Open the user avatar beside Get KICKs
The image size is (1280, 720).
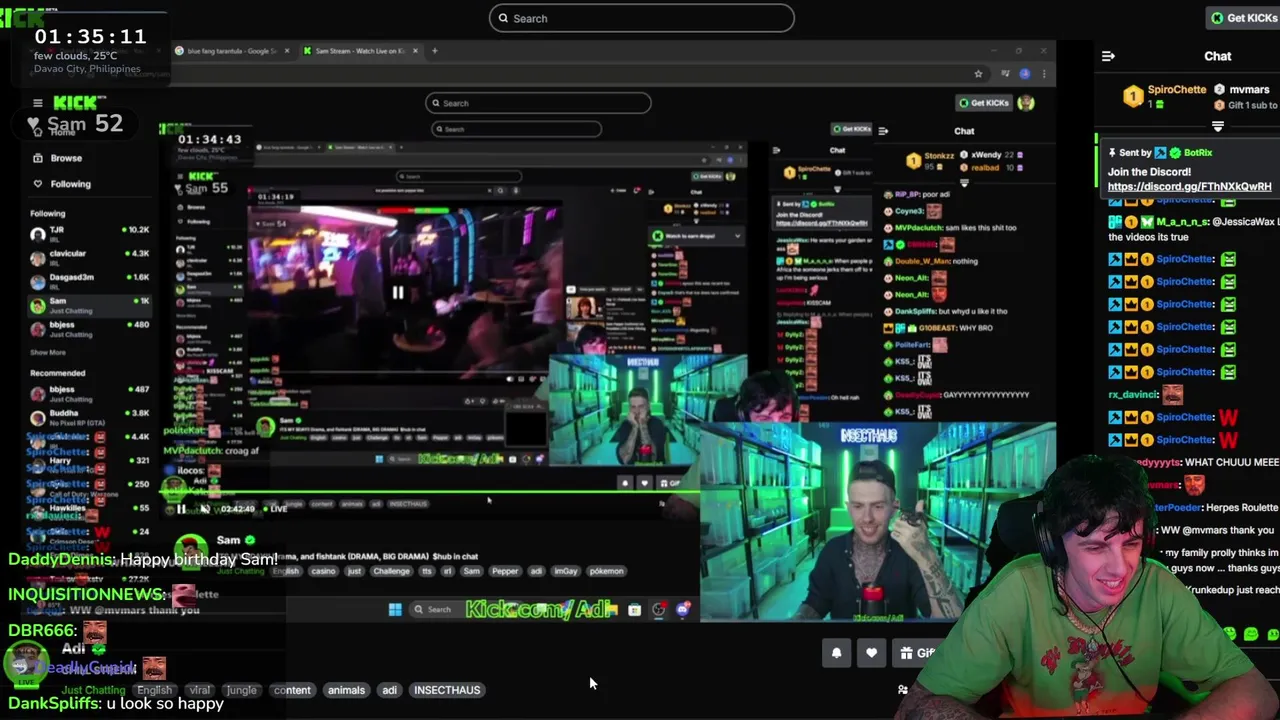(x=1025, y=103)
